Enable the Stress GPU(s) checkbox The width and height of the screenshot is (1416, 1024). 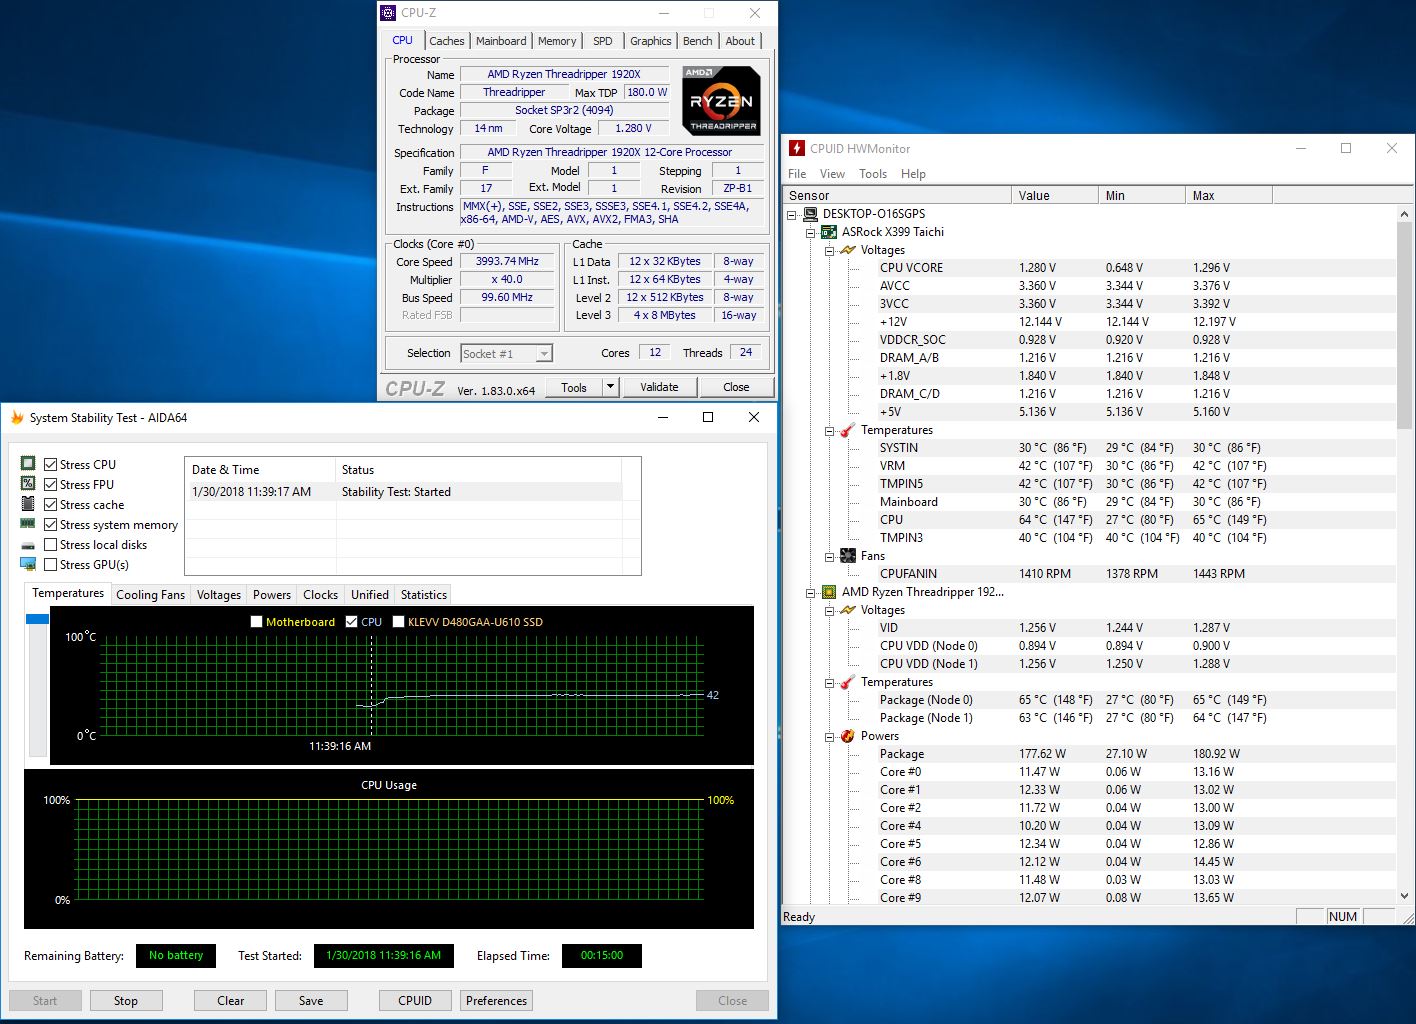[x=51, y=565]
